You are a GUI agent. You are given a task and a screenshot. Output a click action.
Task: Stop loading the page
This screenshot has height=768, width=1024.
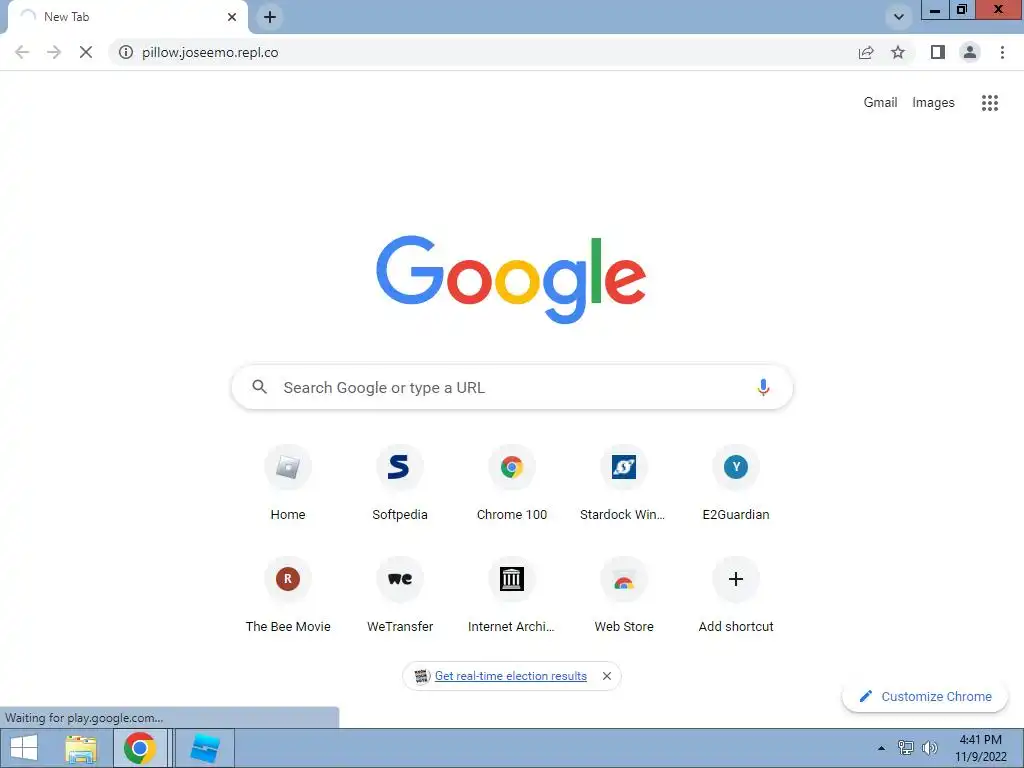86,52
